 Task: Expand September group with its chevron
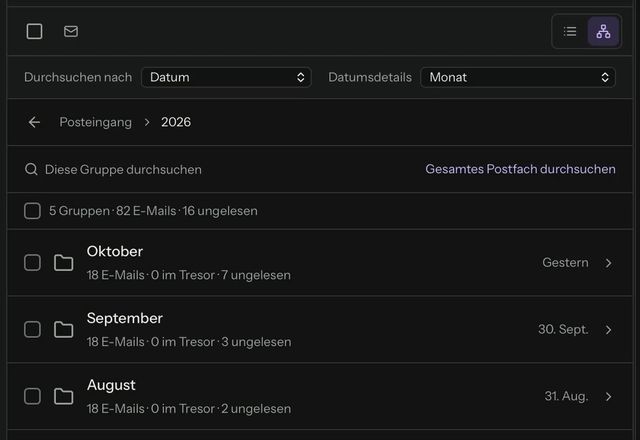[x=609, y=329]
